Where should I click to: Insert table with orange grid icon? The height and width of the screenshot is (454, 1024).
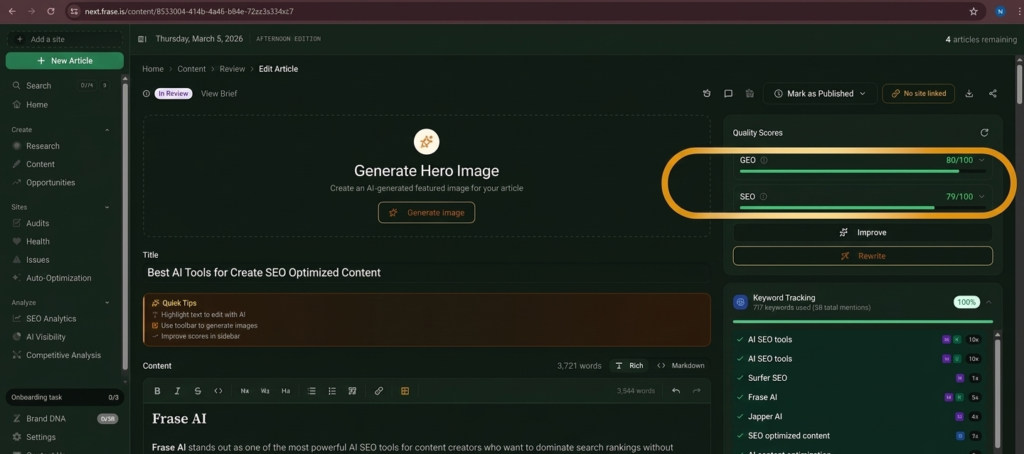405,391
